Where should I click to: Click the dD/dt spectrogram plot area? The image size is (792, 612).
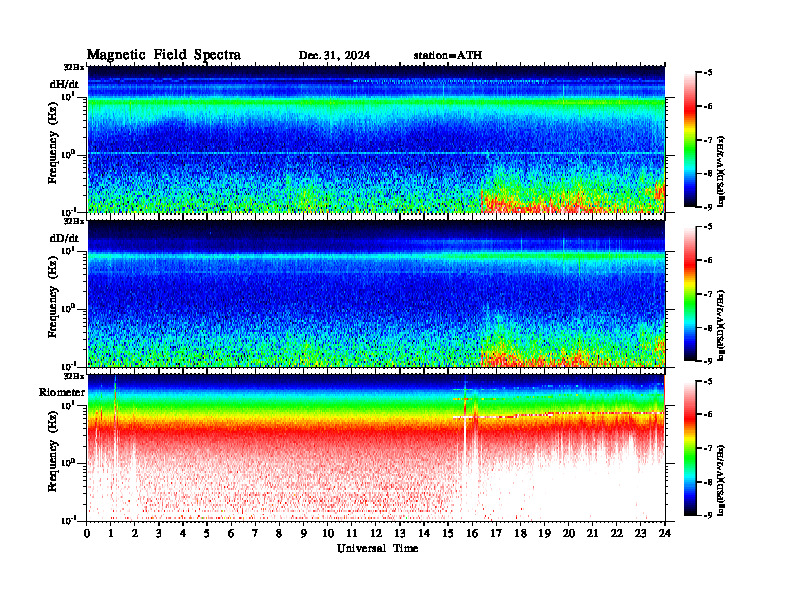pyautogui.click(x=376, y=293)
